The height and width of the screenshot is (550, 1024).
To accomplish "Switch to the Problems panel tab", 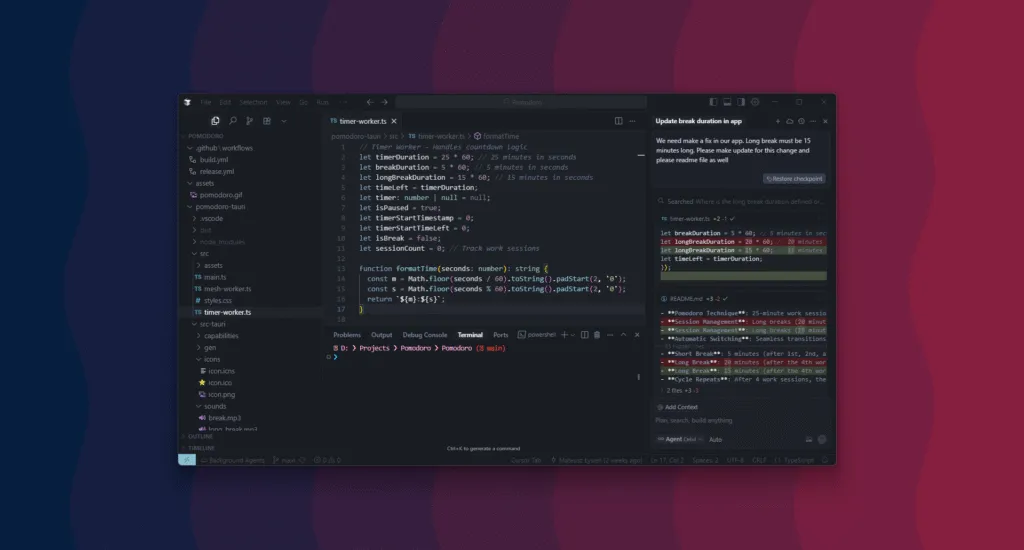I will click(347, 334).
